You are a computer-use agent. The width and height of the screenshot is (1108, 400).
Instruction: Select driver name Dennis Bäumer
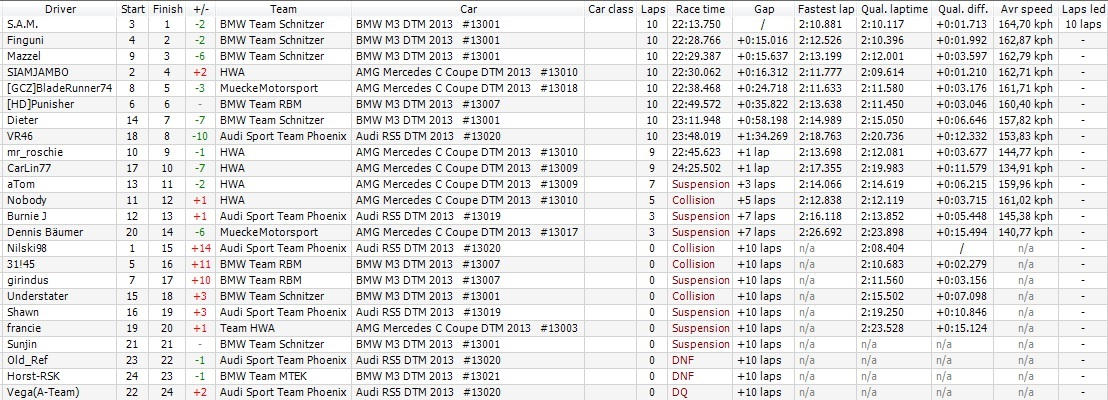click(x=44, y=232)
